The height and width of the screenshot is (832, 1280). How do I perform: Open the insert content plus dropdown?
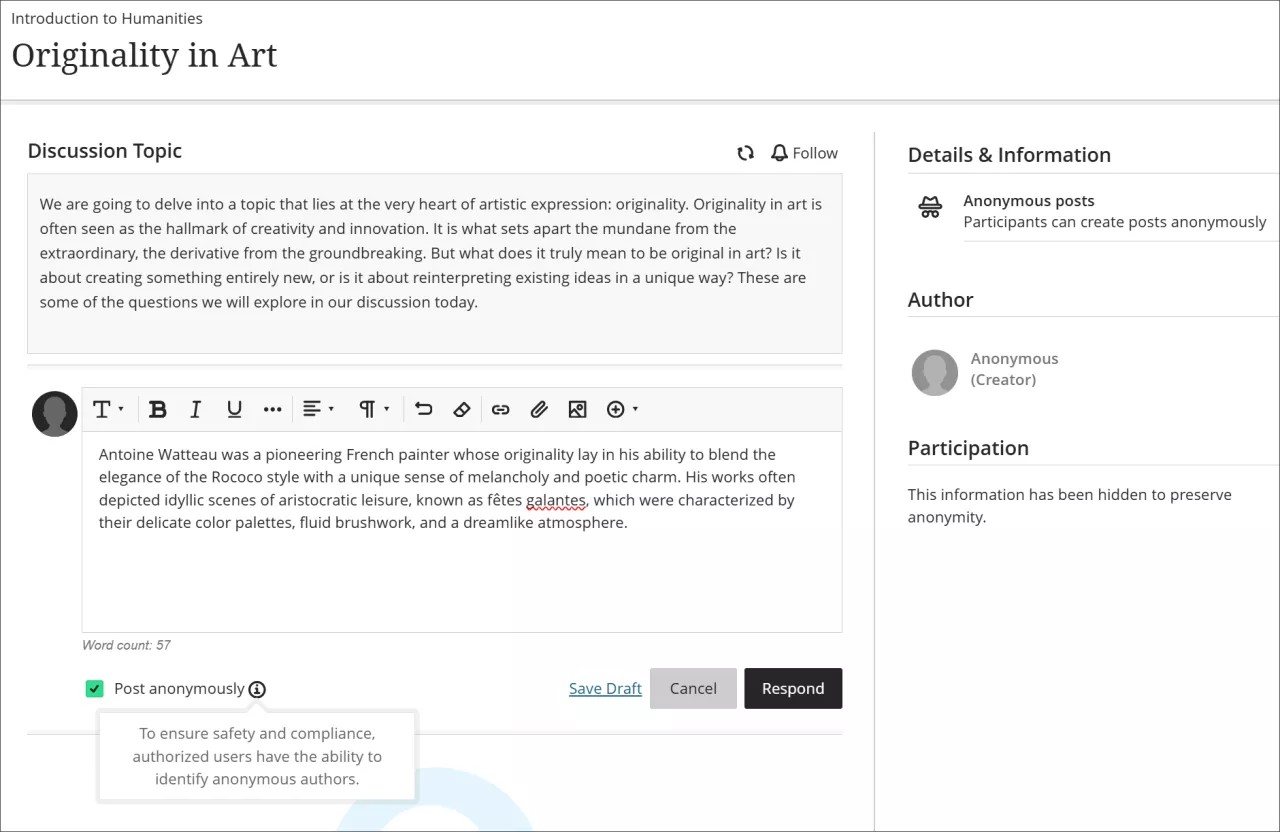coord(621,409)
